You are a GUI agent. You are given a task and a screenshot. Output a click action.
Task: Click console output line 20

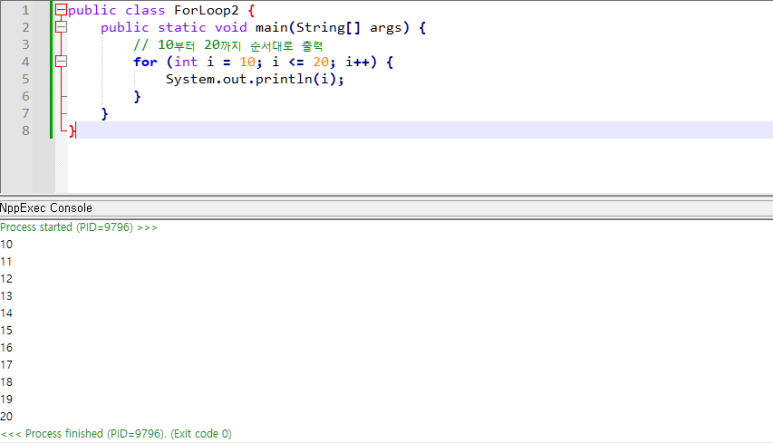6,417
